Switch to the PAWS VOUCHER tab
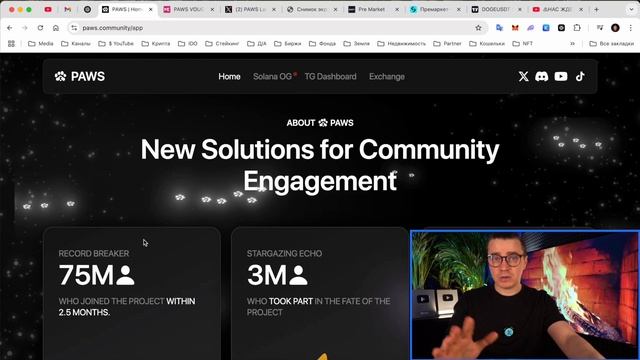This screenshot has width=640, height=360. point(189,9)
